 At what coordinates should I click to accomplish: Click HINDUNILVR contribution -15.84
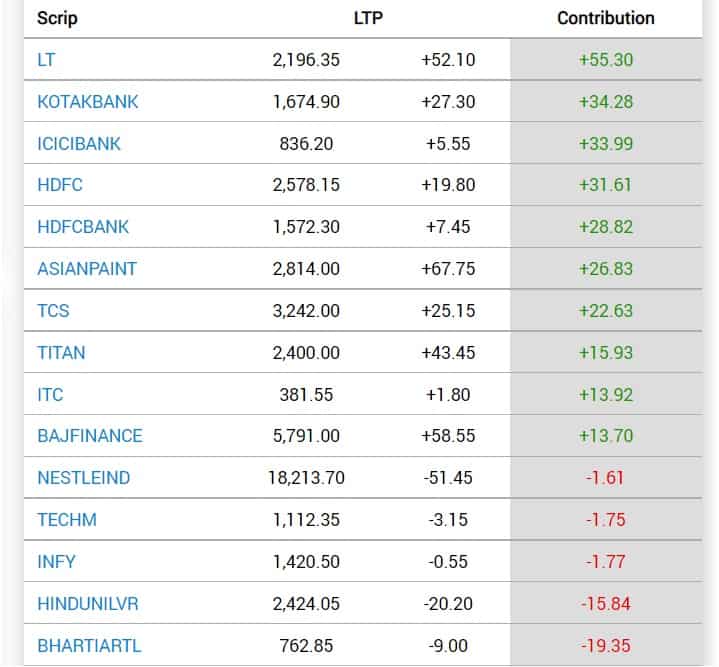(606, 604)
